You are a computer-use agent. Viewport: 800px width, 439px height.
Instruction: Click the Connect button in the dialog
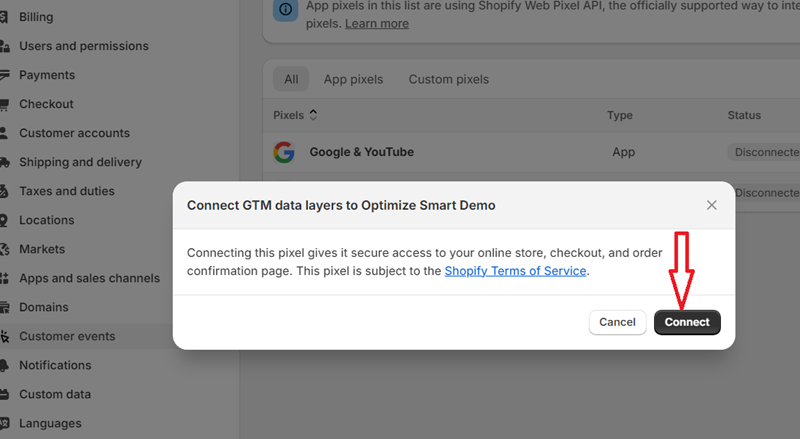pyautogui.click(x=687, y=322)
